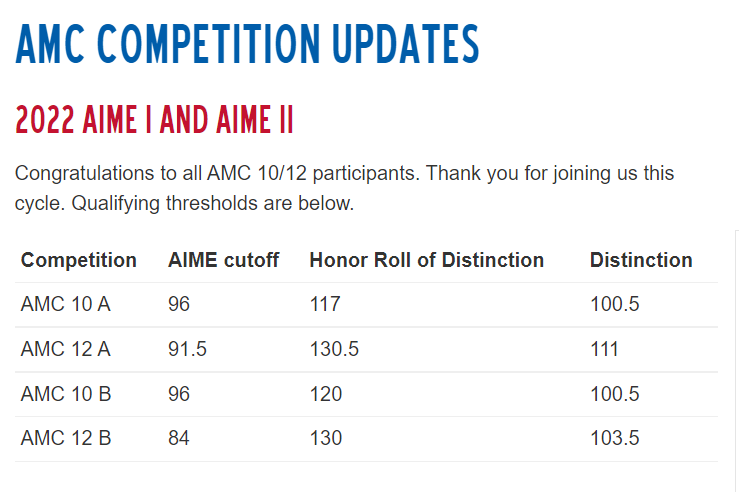This screenshot has height=492, width=739.
Task: Click the AMC 10 A cutoff value 96
Action: 179,304
